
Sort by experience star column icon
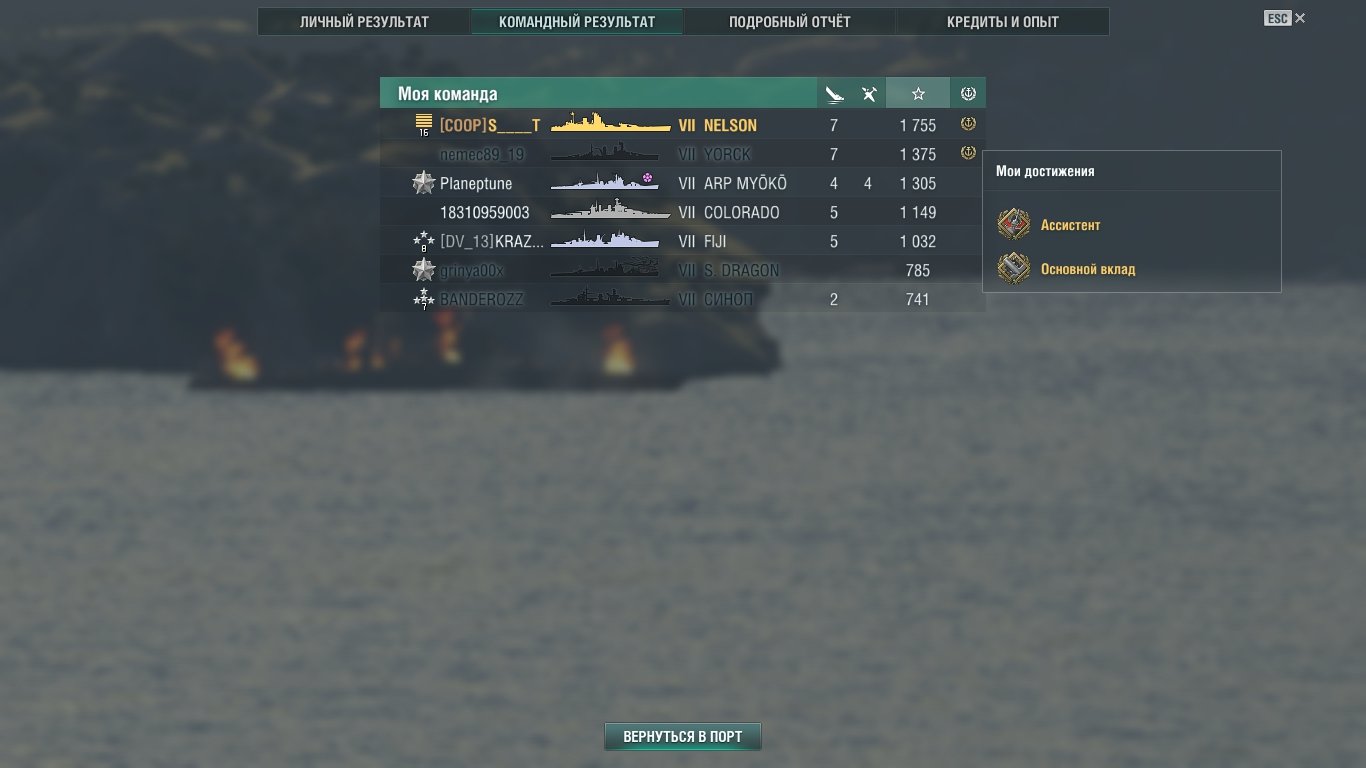point(918,94)
